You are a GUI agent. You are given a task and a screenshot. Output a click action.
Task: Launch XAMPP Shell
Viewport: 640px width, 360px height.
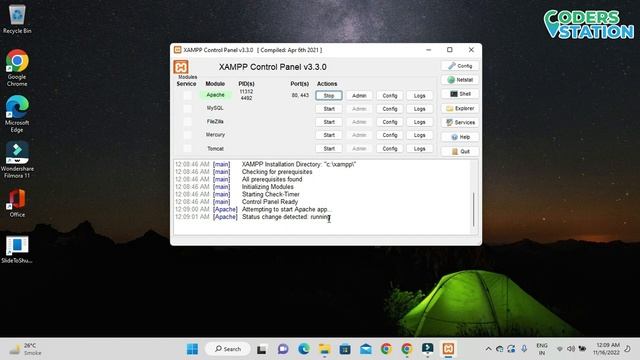point(460,94)
